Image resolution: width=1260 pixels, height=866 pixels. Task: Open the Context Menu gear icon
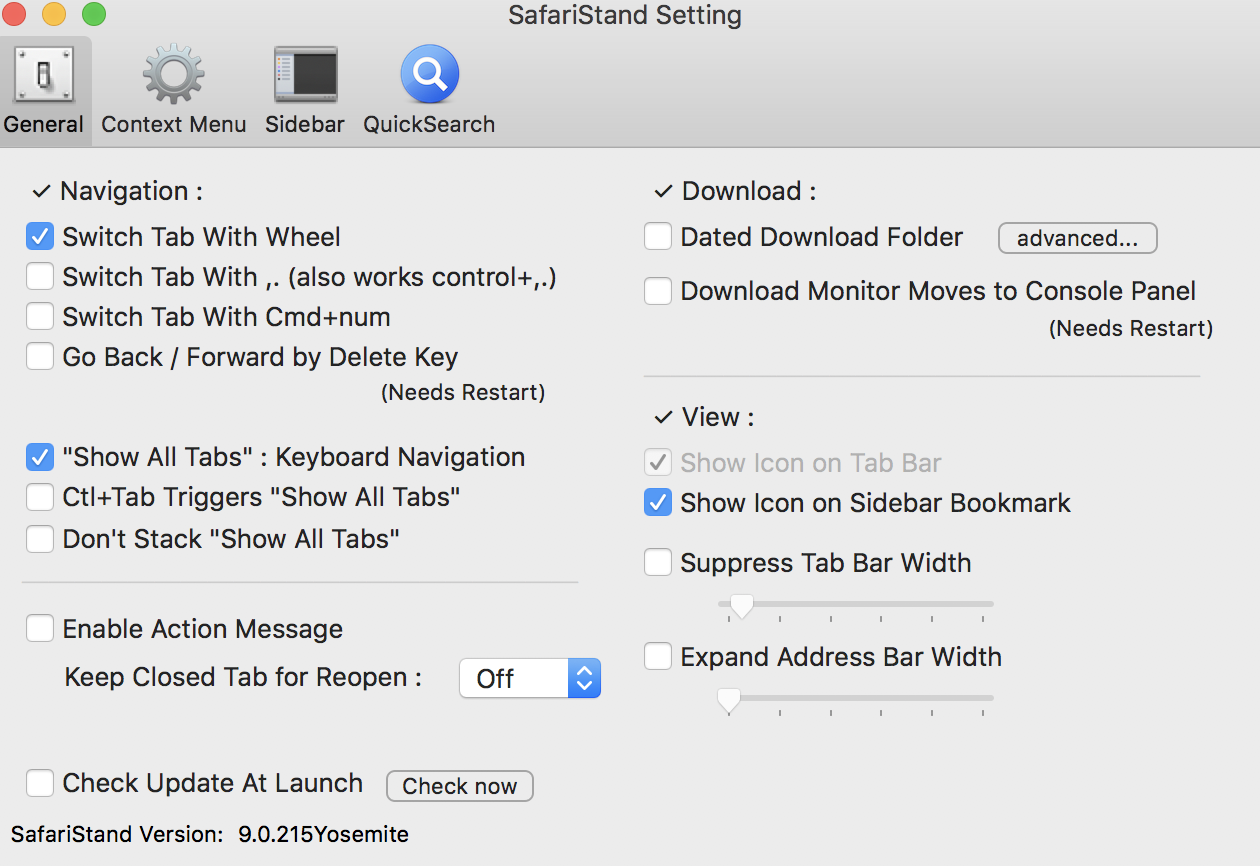174,75
